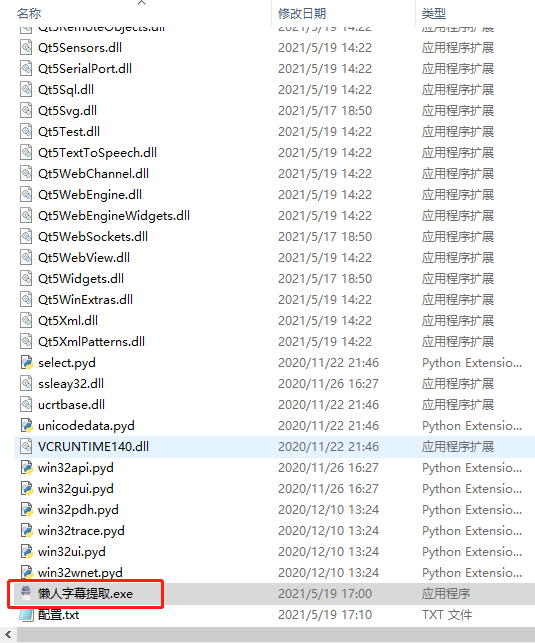
Task: Click the sort arrow above 名称 column
Action: coord(141,3)
